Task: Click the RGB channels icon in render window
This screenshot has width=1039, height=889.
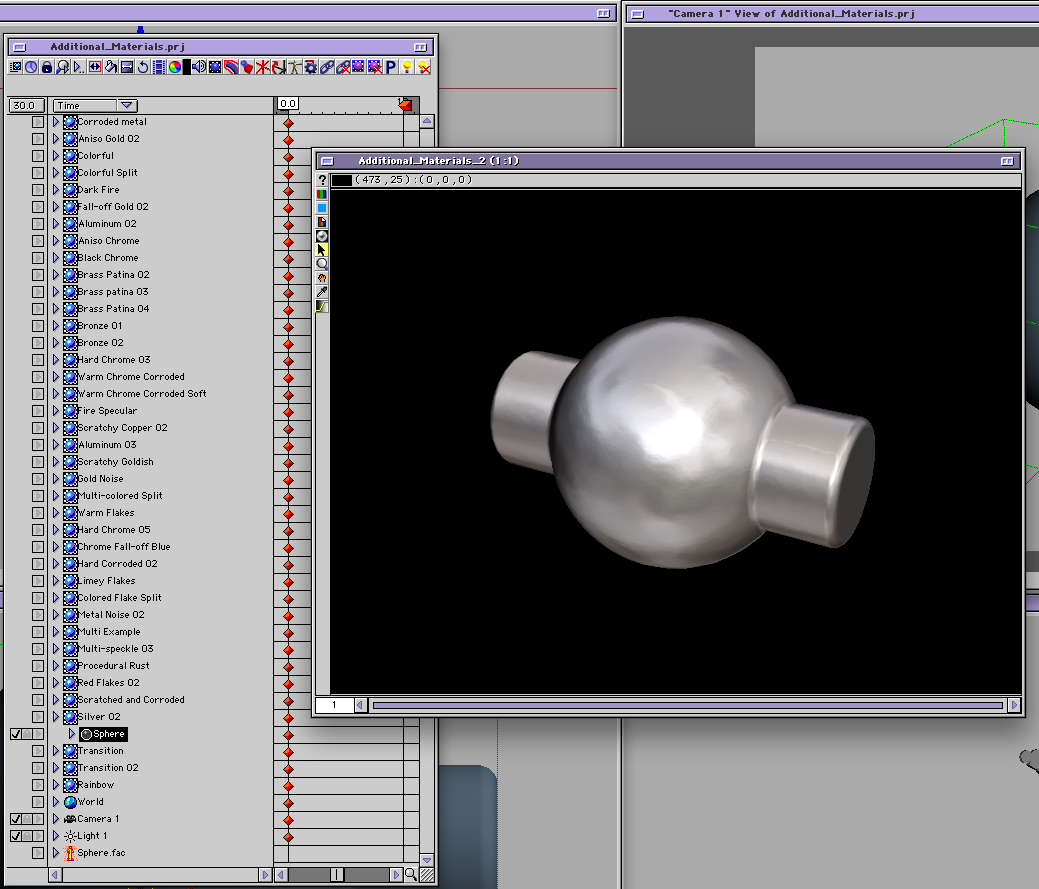Action: [x=322, y=194]
